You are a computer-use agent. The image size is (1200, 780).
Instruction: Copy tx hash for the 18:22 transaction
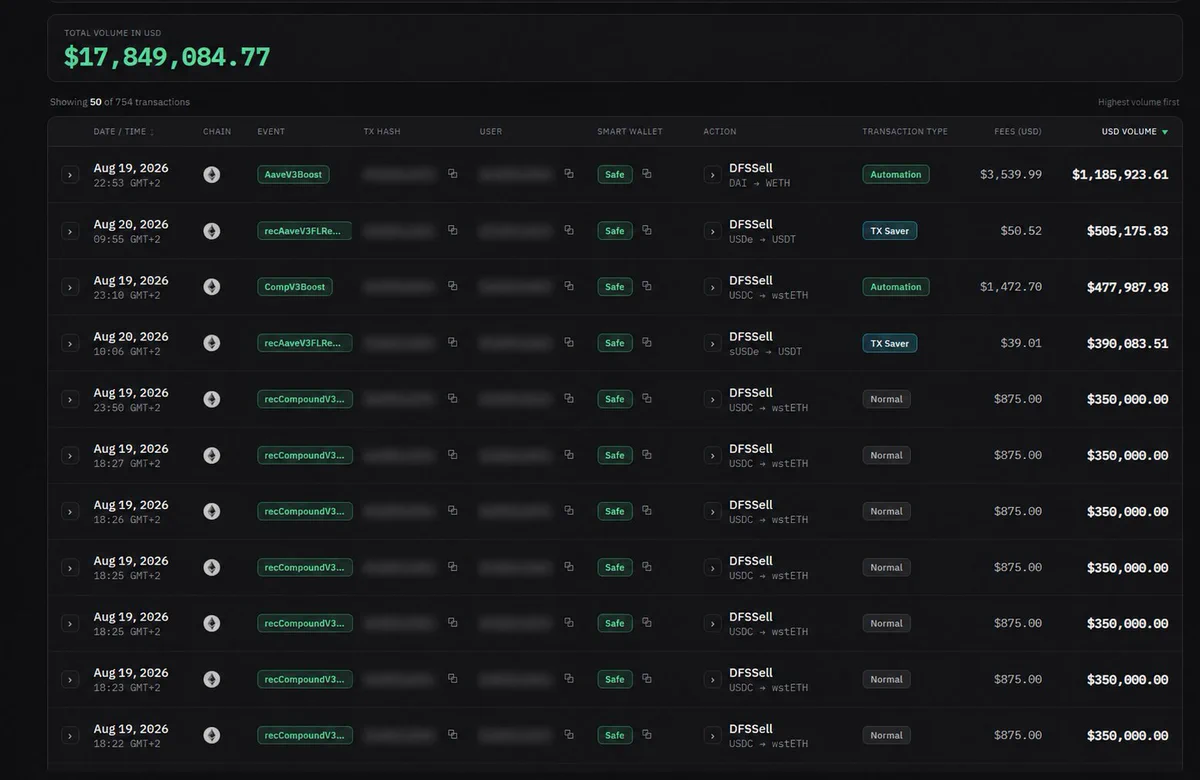pos(452,734)
